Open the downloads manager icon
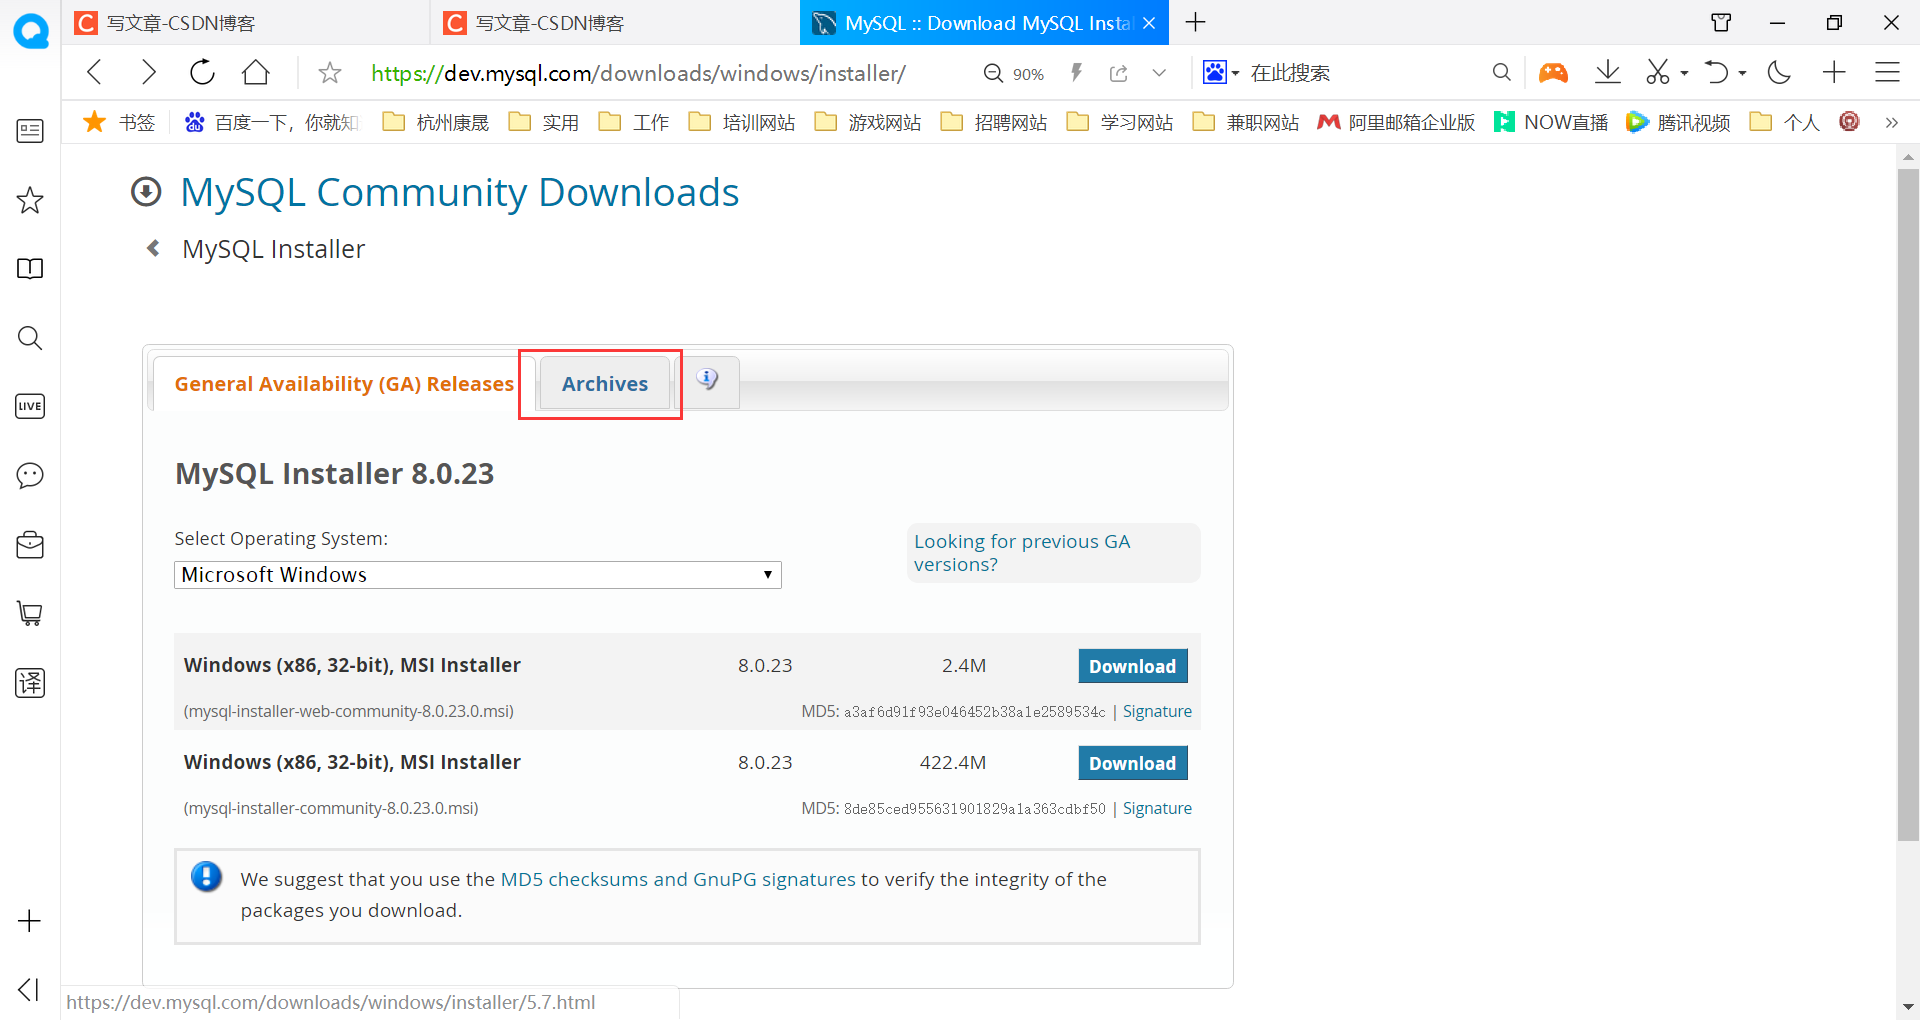1920x1020 pixels. click(1608, 72)
